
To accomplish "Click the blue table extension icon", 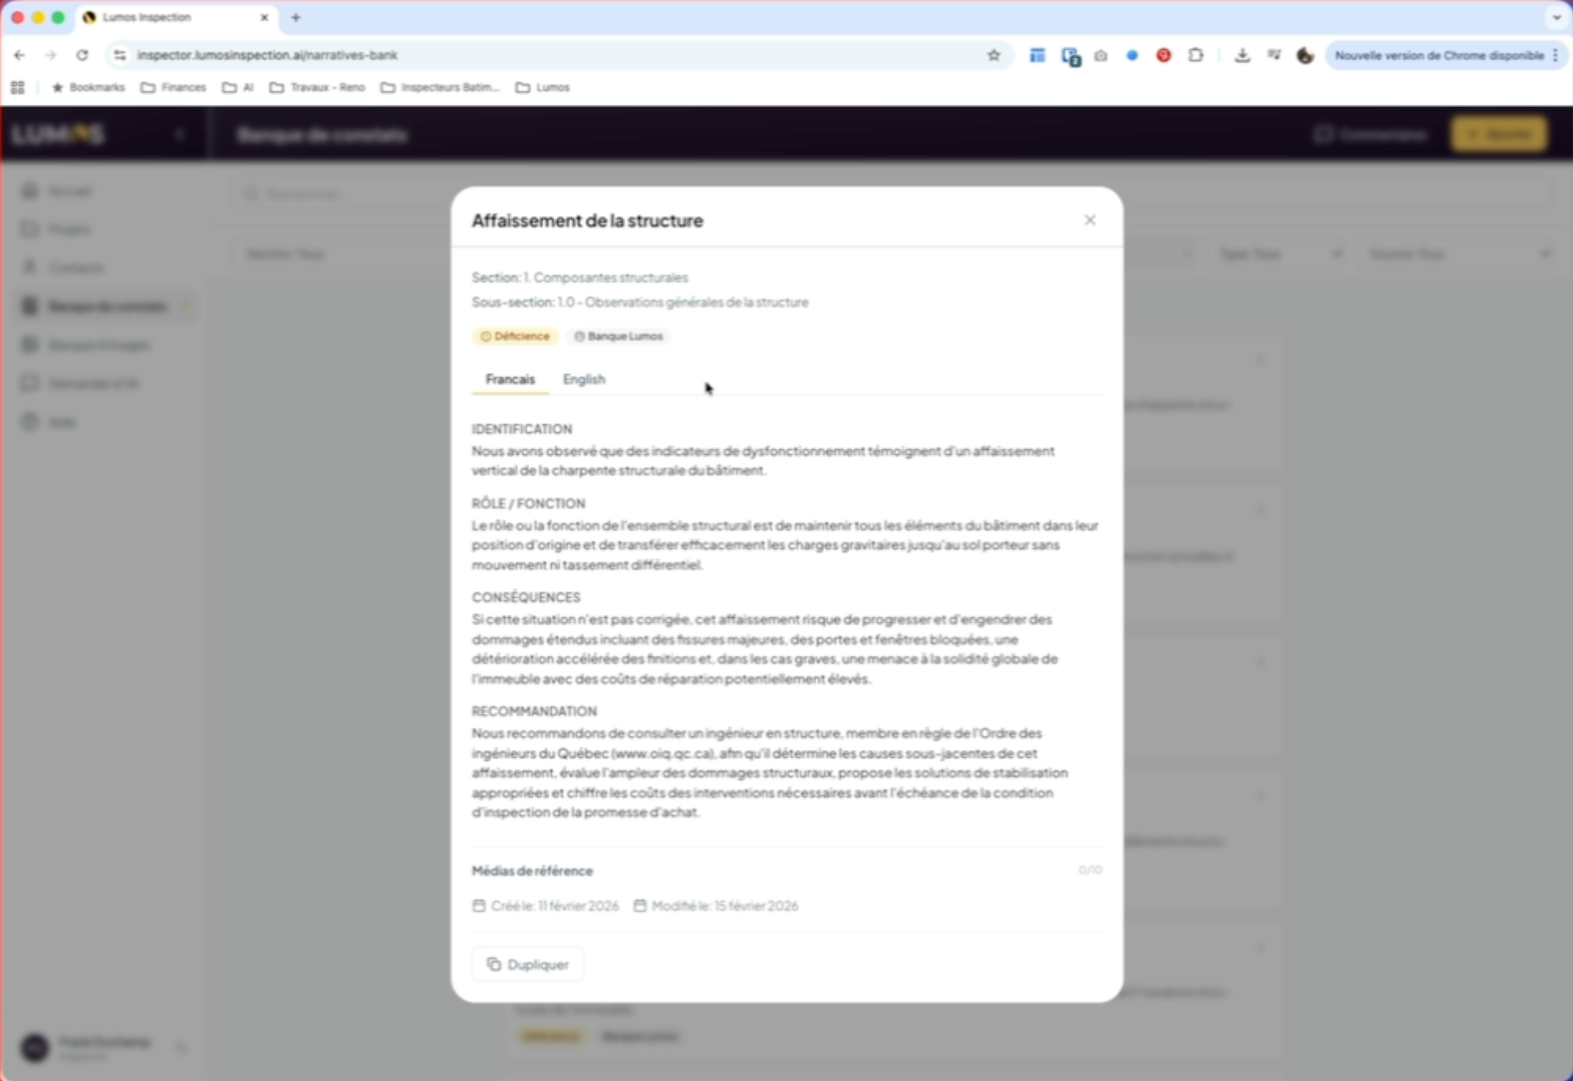I will [x=1037, y=55].
